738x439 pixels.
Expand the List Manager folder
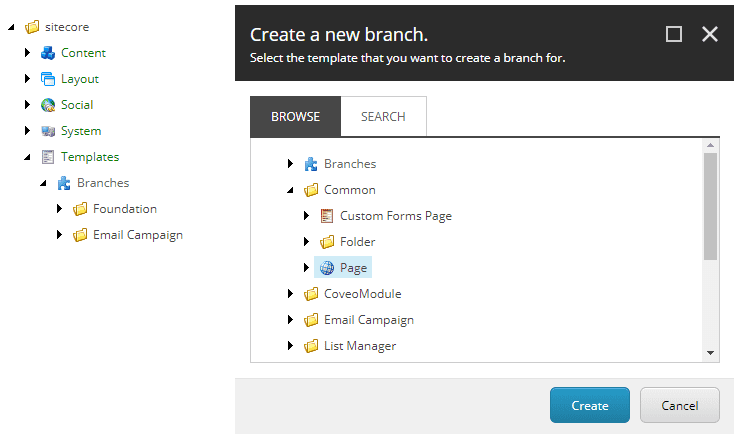(290, 346)
